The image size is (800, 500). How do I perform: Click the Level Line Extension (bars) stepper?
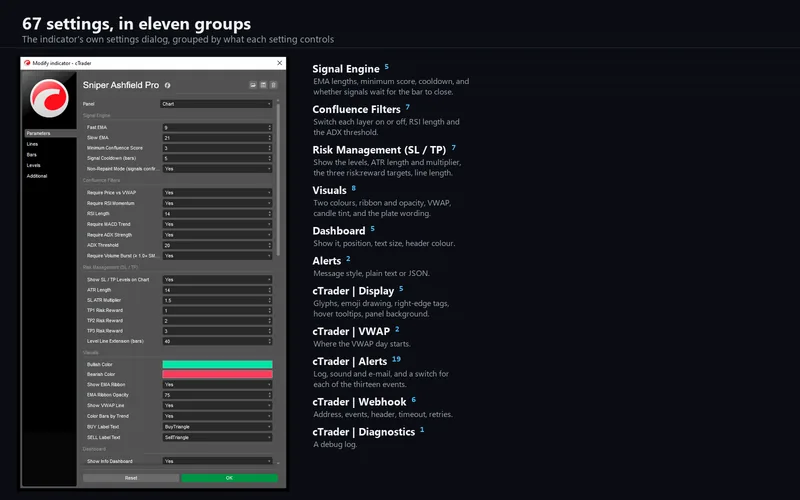tap(270, 341)
